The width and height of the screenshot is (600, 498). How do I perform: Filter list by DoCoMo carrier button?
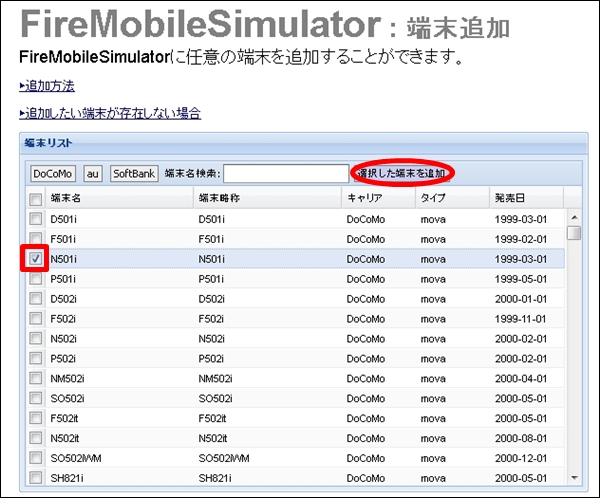[53, 174]
